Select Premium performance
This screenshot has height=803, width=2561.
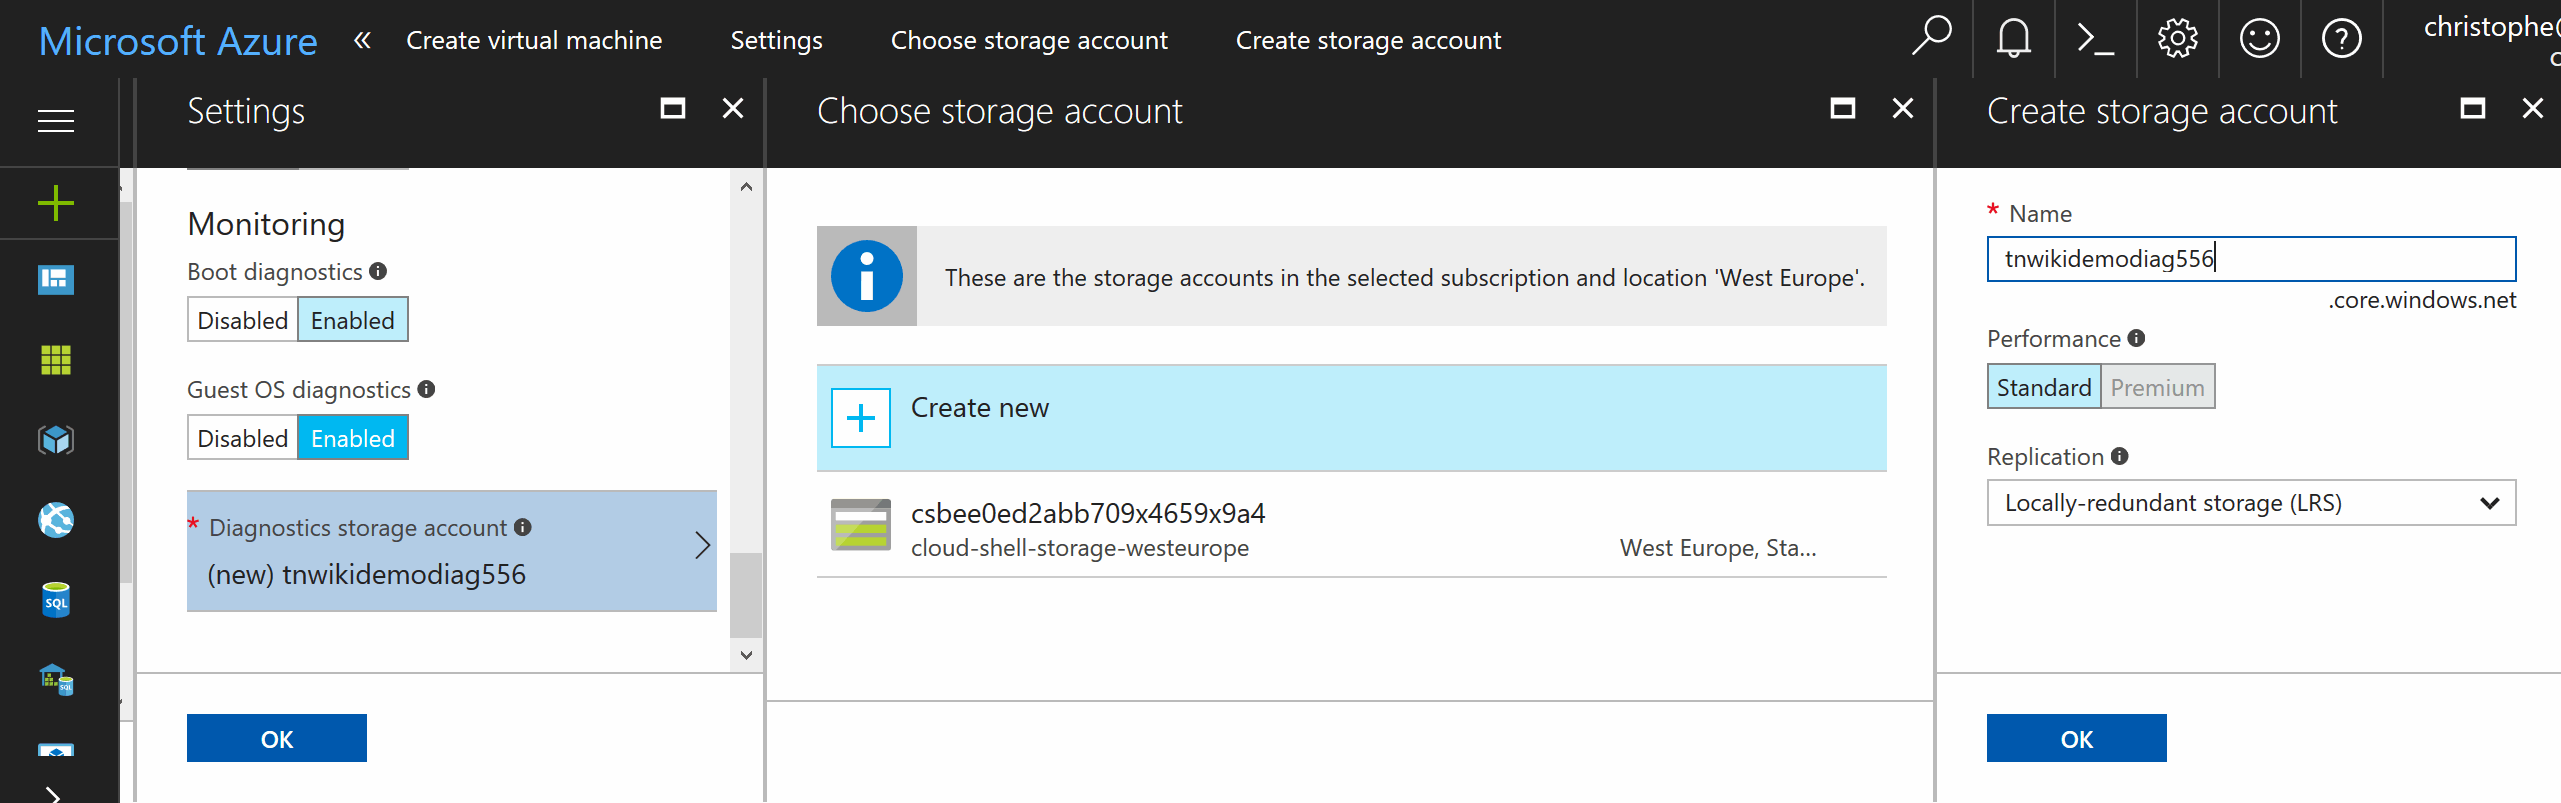click(x=2158, y=387)
